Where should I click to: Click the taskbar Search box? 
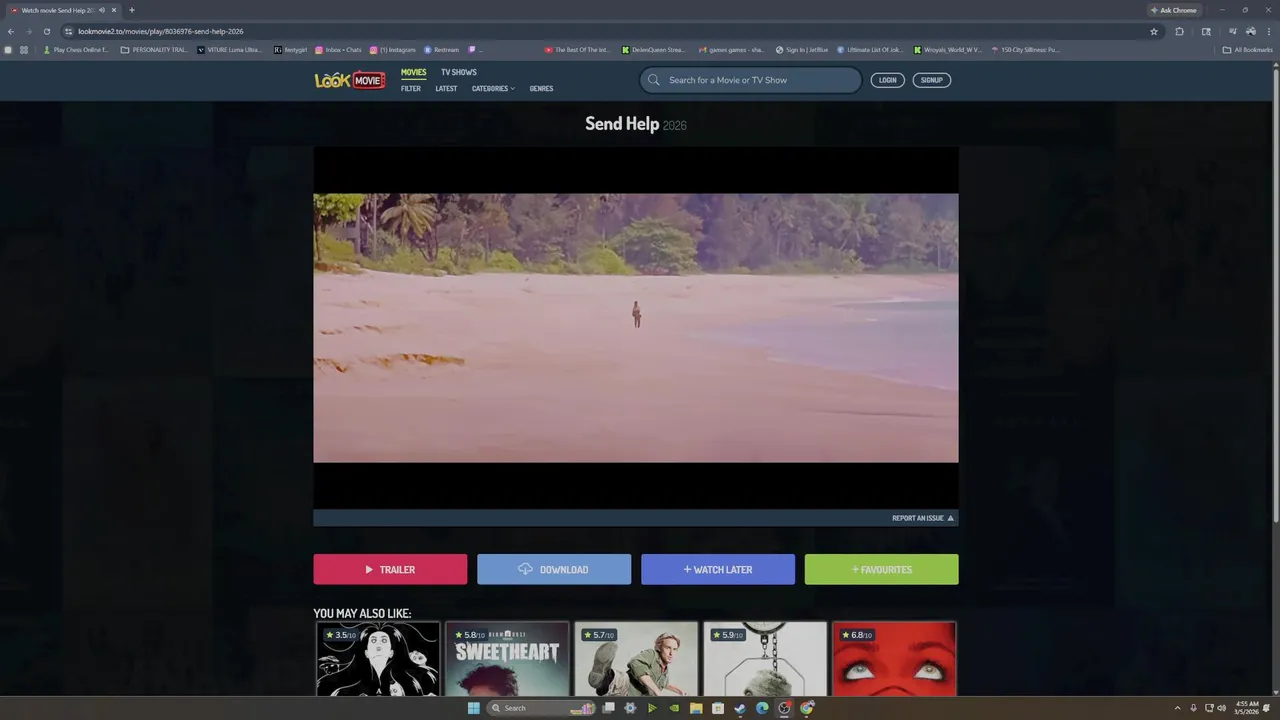point(540,708)
